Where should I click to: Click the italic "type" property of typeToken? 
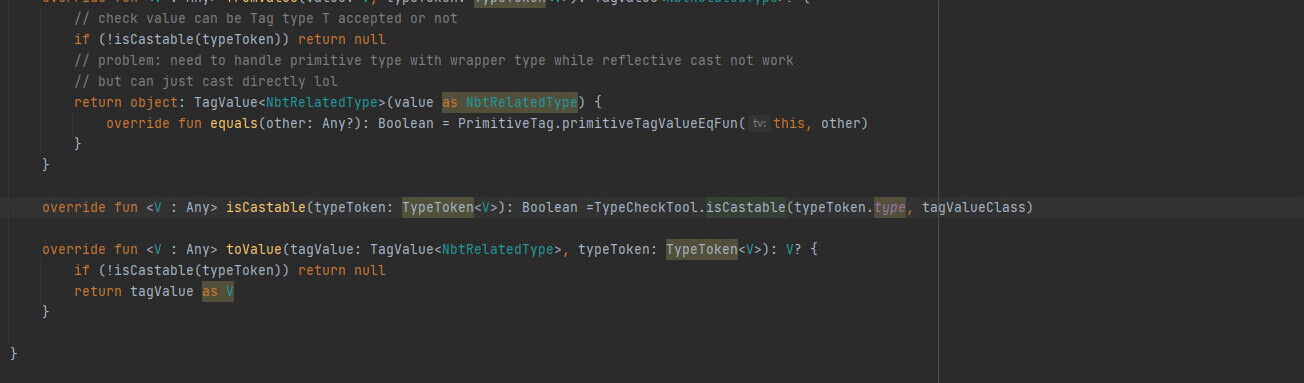(889, 207)
